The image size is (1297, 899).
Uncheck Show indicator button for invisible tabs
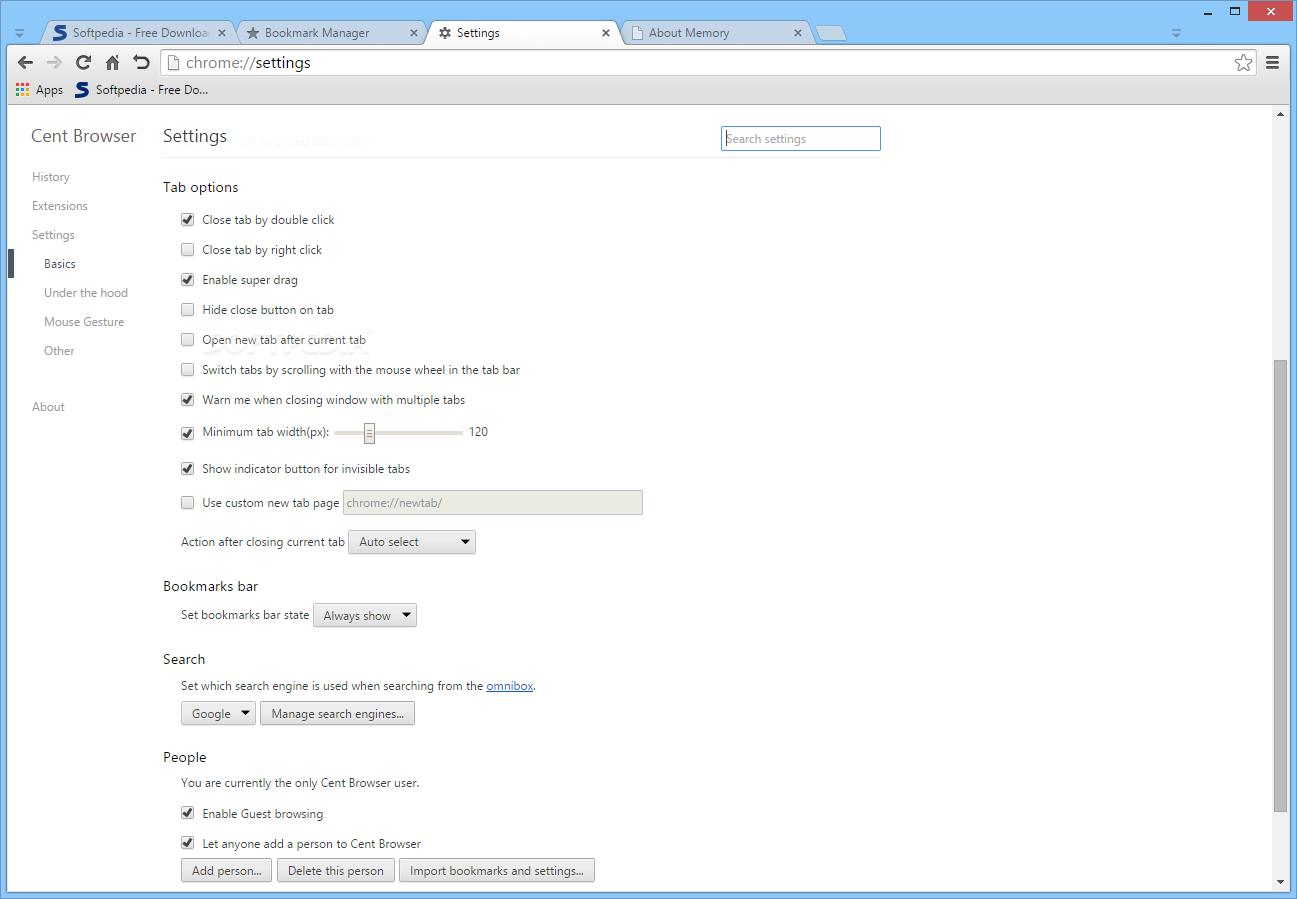[x=187, y=469]
